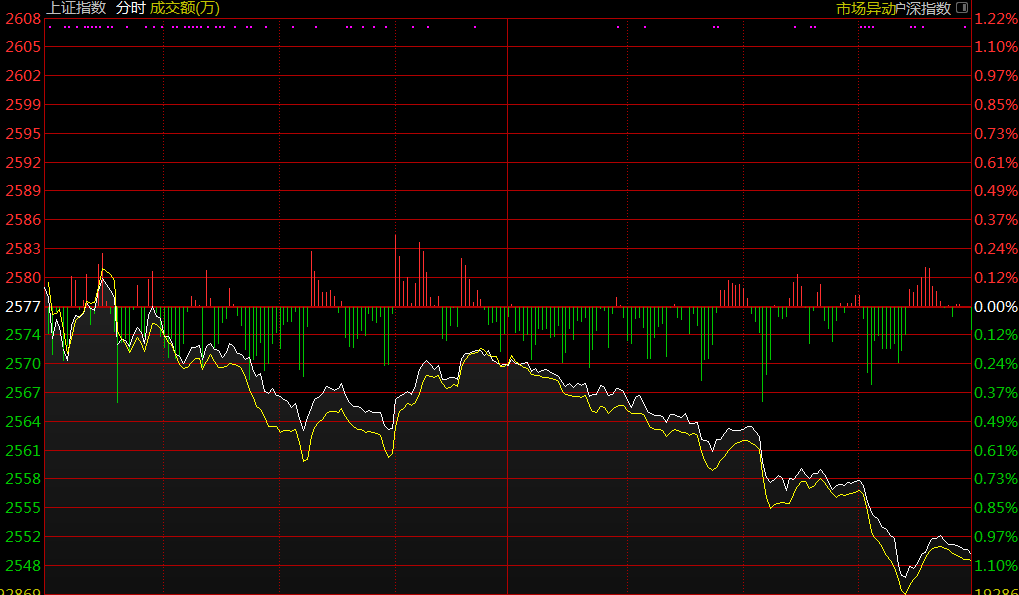Select the 沪深指数 overlay label
The image size is (1019, 595).
tap(921, 8)
